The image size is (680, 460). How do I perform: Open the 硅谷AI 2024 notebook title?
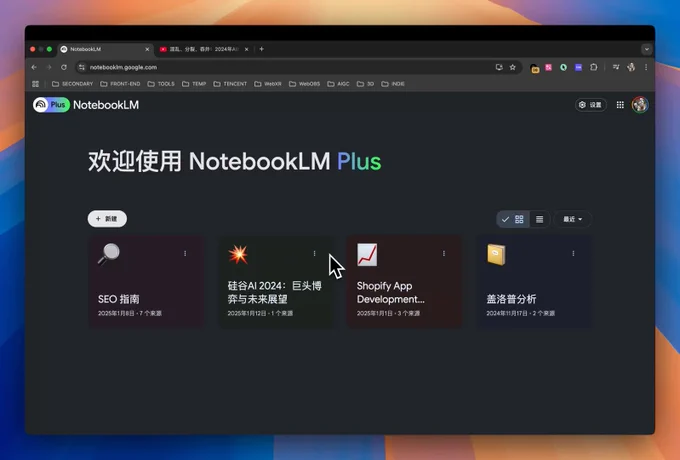pyautogui.click(x=275, y=293)
